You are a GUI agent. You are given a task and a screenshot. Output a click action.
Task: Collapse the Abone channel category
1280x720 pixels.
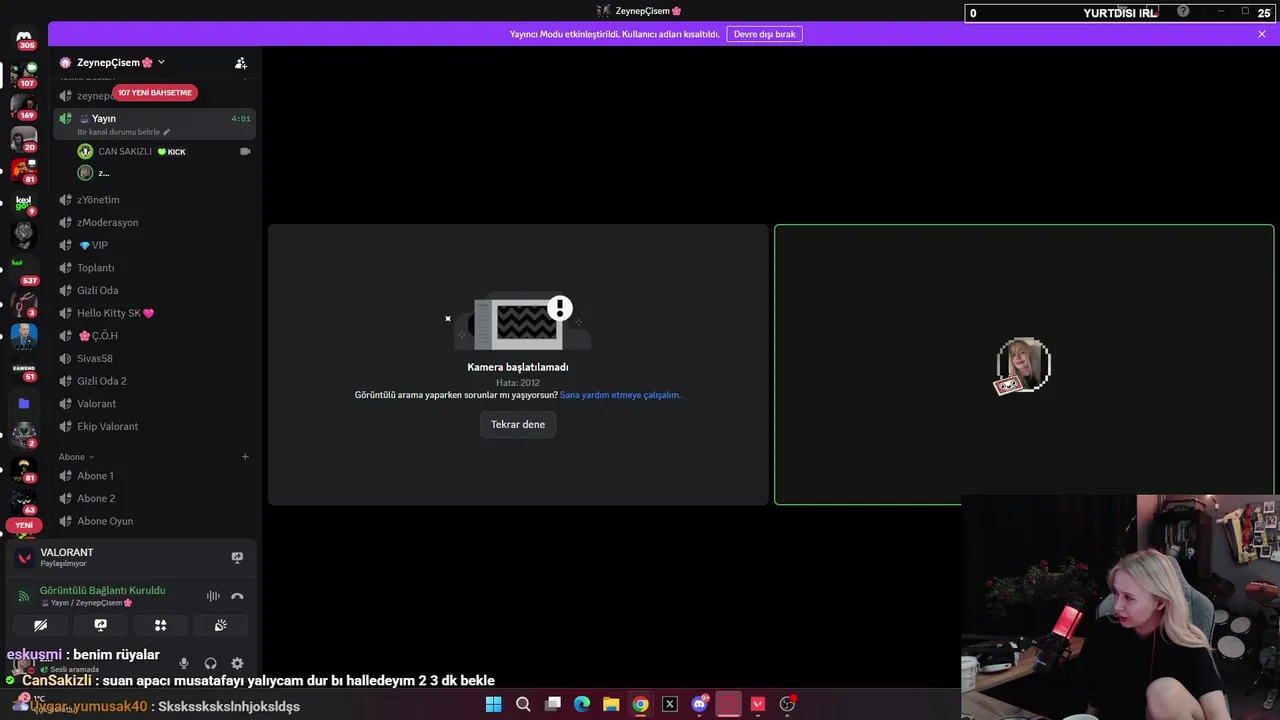[x=76, y=457]
